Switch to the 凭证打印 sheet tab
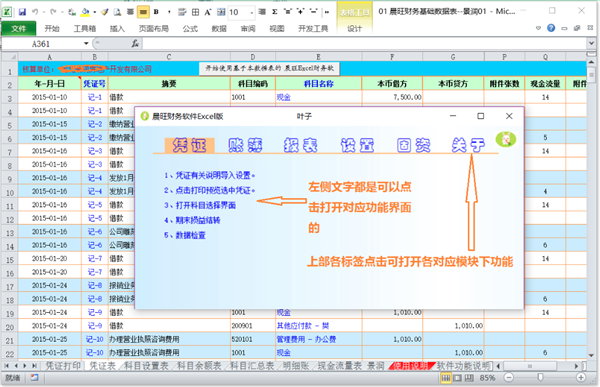The image size is (600, 387). click(63, 366)
